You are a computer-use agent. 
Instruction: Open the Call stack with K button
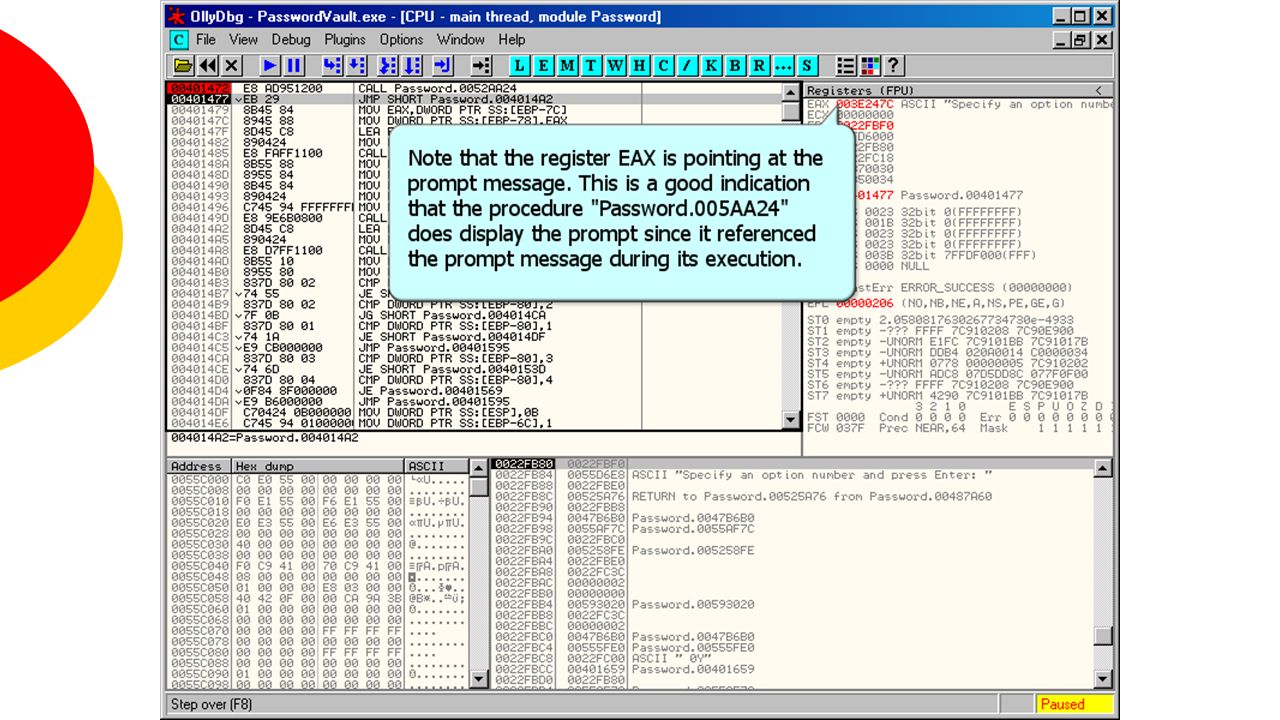pyautogui.click(x=711, y=66)
